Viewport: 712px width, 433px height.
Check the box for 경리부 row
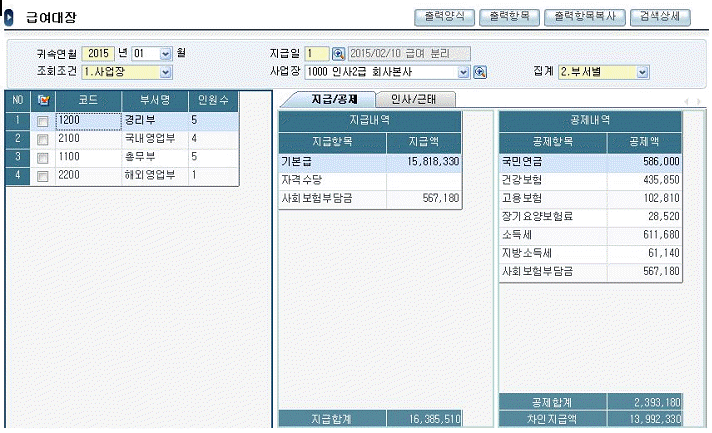42,121
